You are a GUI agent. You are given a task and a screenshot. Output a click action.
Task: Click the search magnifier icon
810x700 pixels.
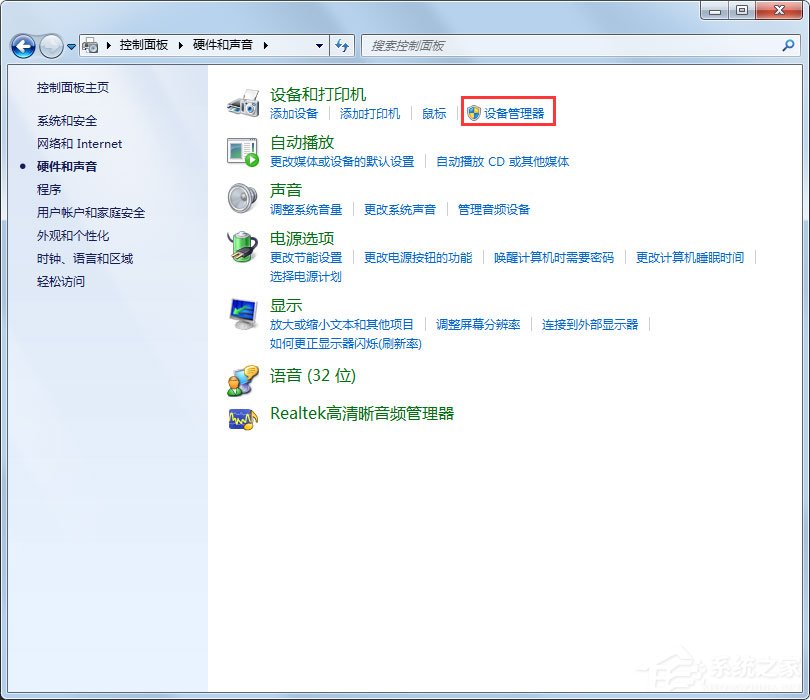[x=789, y=45]
